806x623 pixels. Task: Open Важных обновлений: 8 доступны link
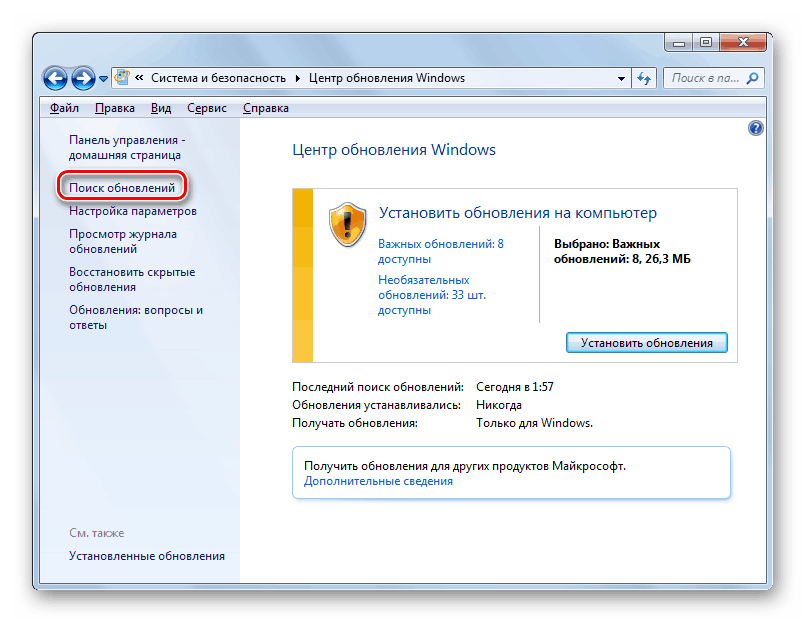click(441, 251)
